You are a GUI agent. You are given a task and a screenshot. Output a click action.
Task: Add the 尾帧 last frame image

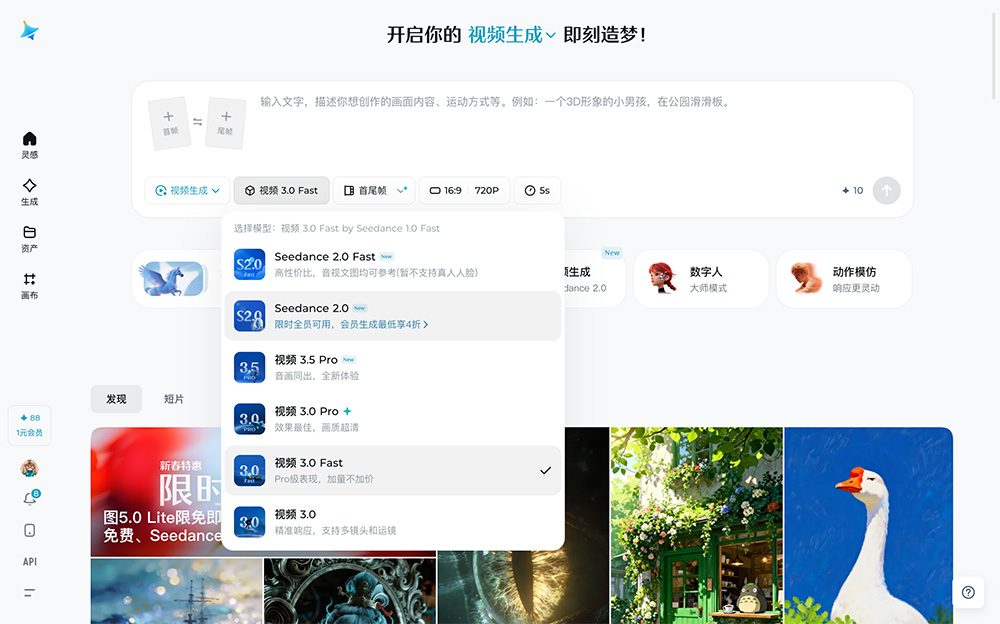[226, 123]
